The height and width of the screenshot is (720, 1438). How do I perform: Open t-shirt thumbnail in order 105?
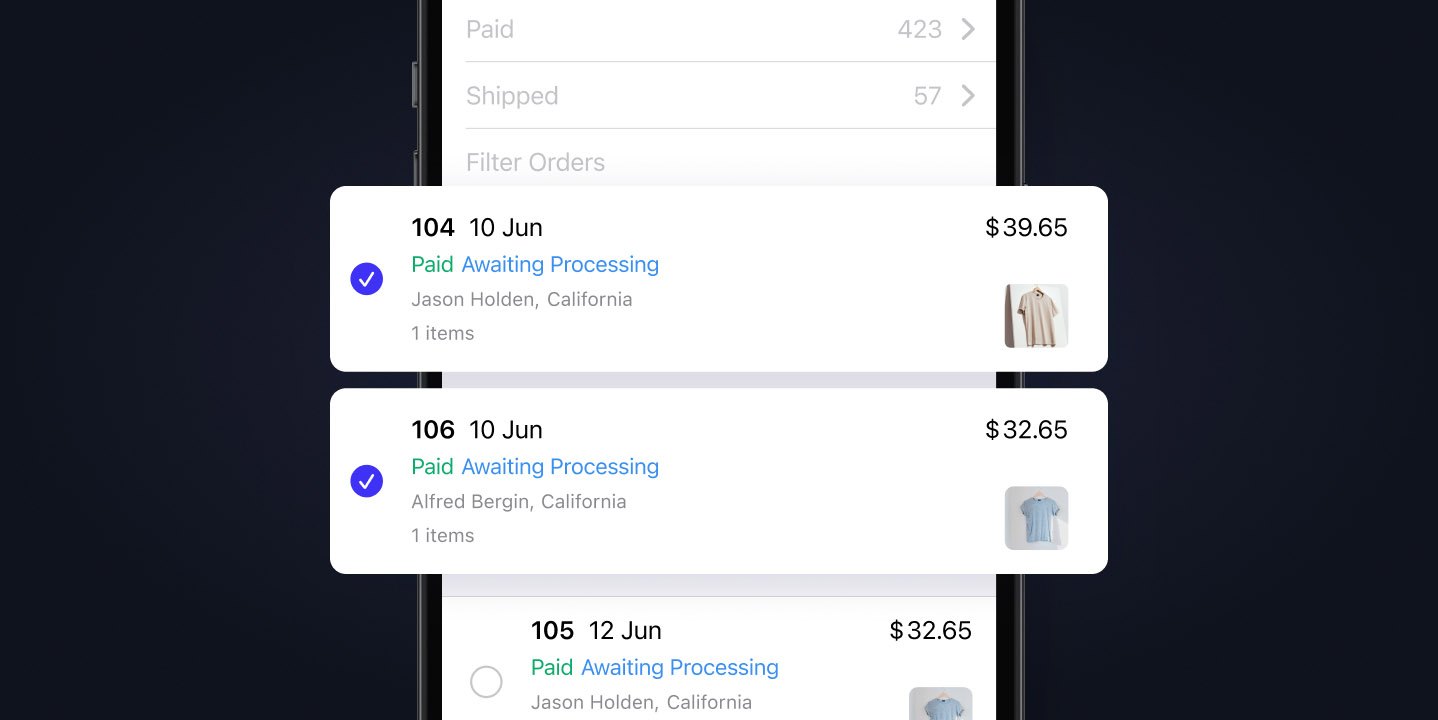[x=940, y=704]
